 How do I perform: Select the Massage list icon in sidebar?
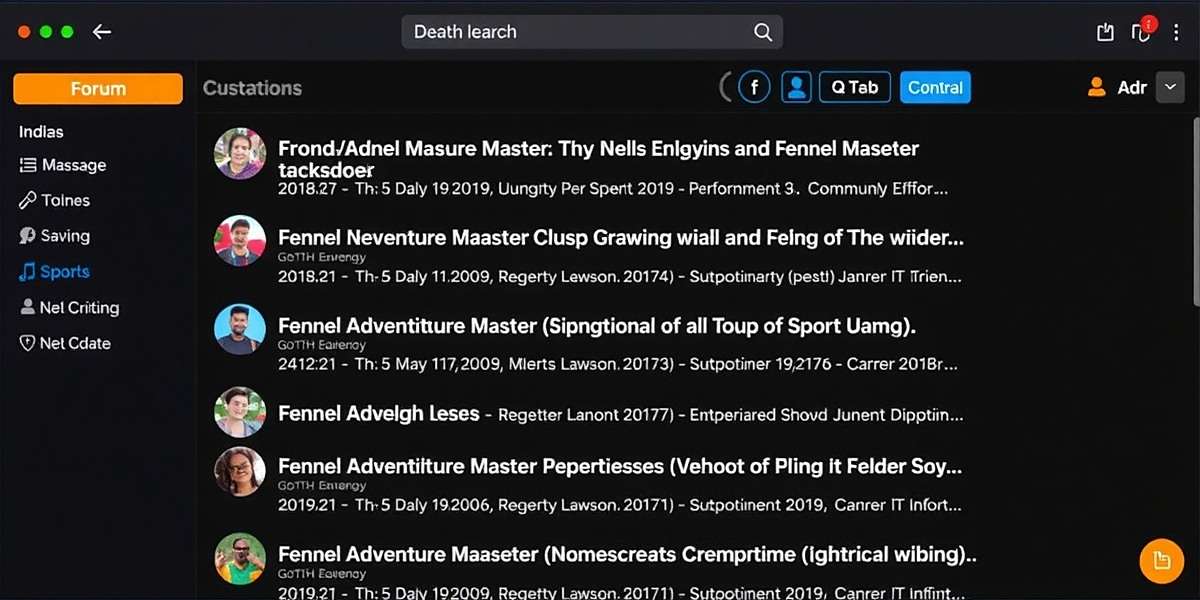click(x=26, y=165)
